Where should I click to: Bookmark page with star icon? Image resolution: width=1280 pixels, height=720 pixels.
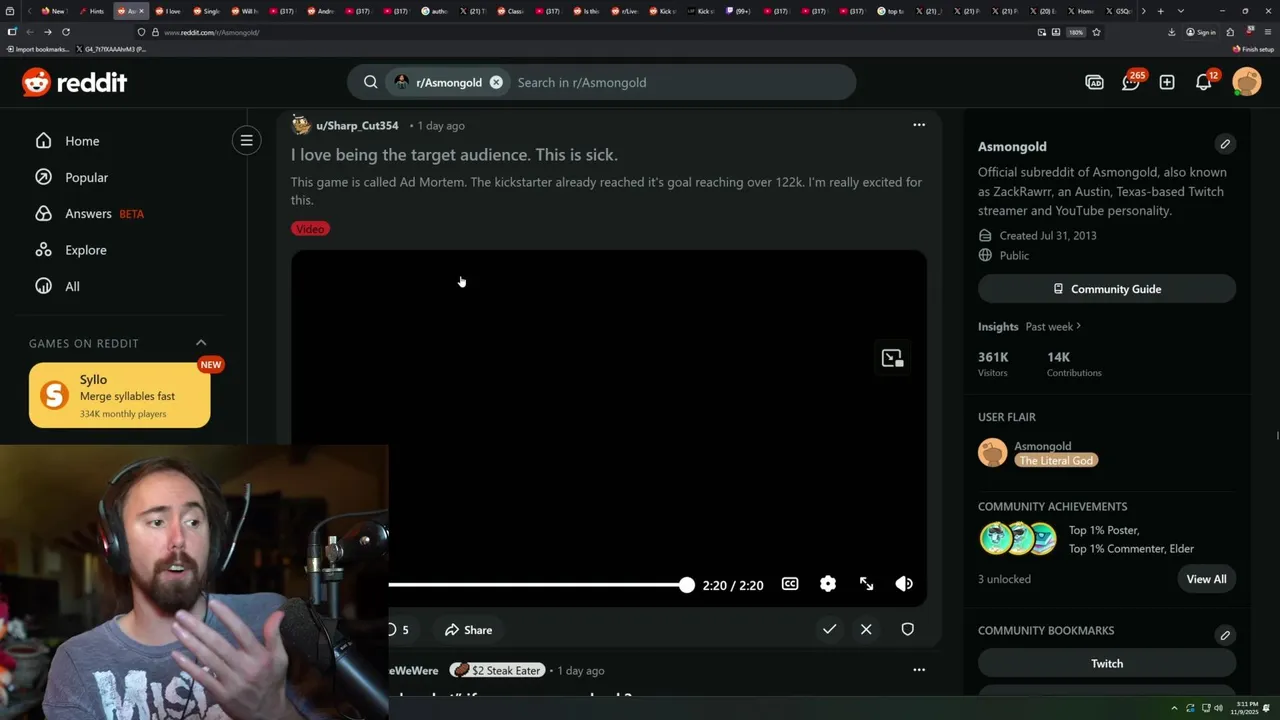[1096, 32]
